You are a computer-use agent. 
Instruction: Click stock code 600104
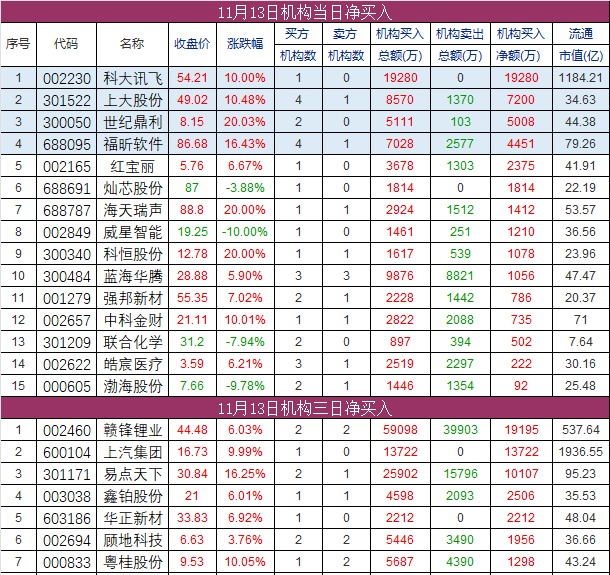67,453
